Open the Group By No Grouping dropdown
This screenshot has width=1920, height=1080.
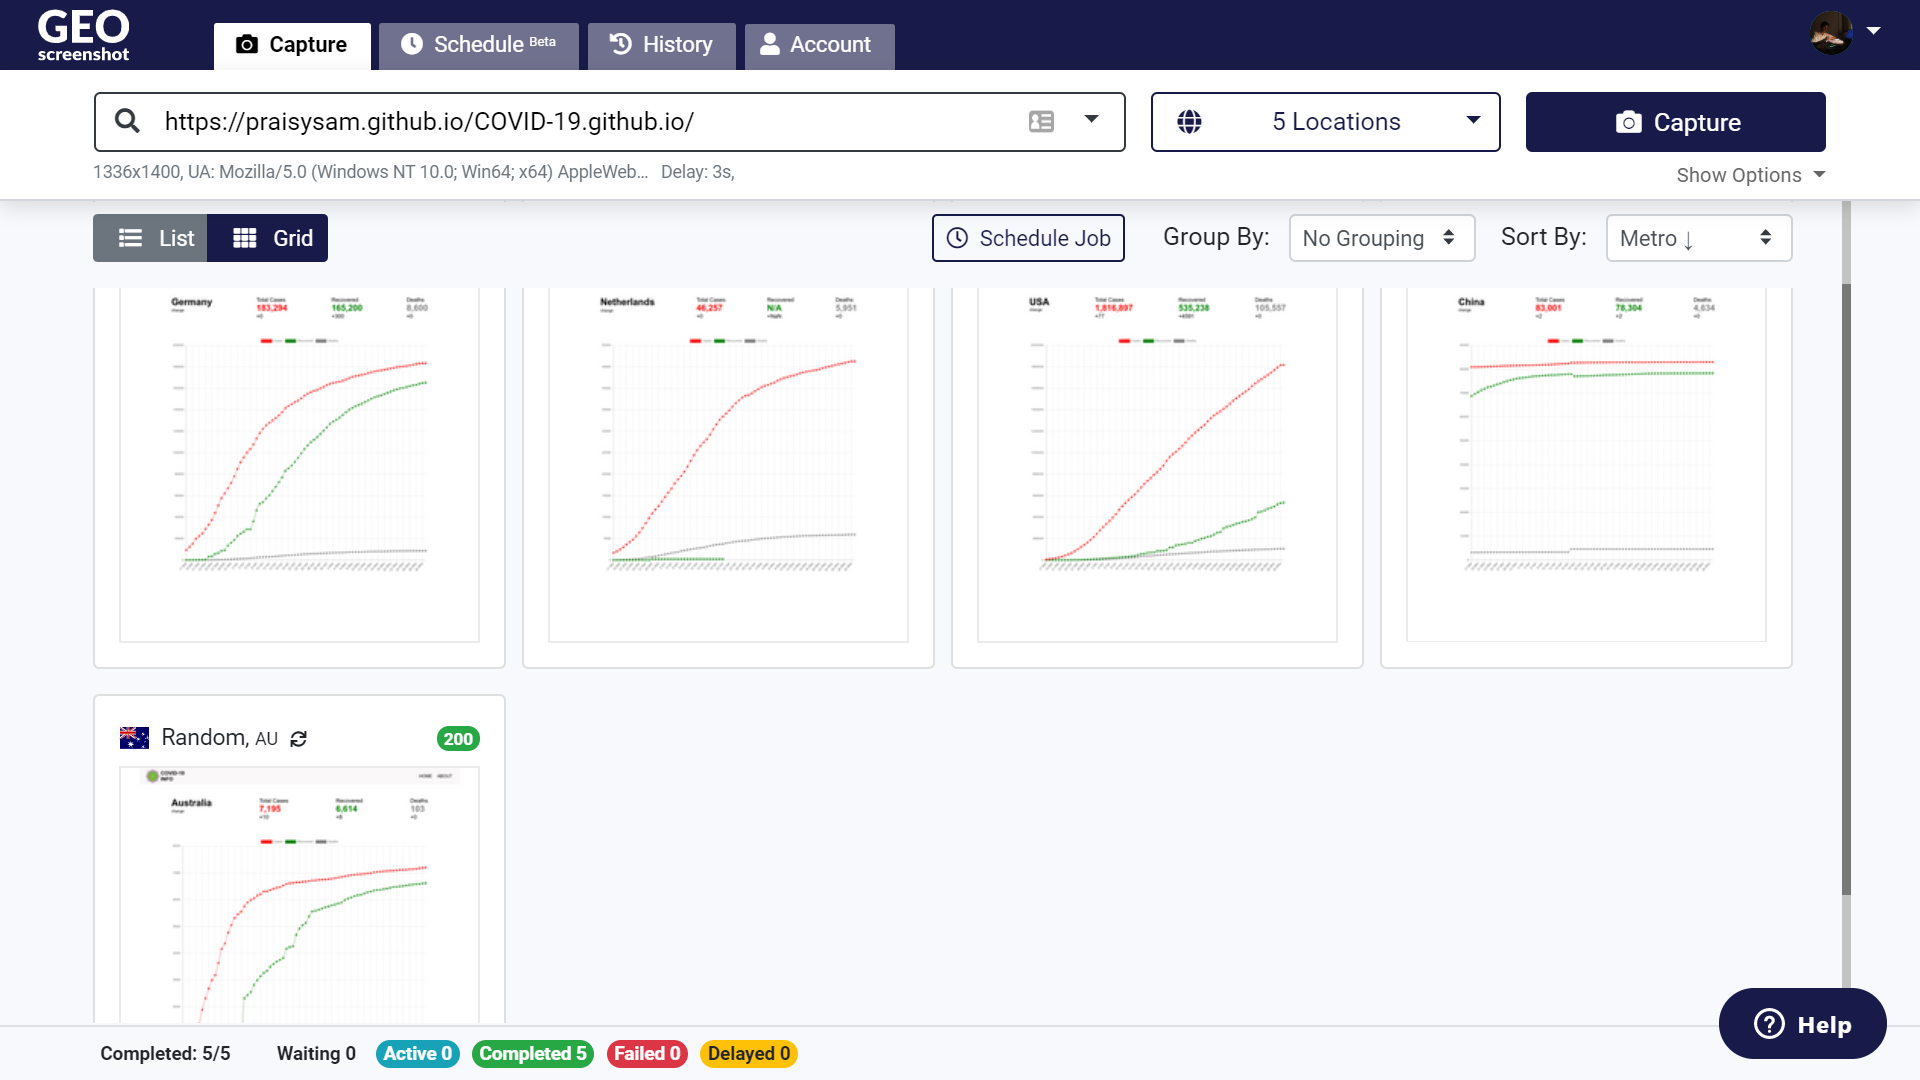click(1381, 238)
